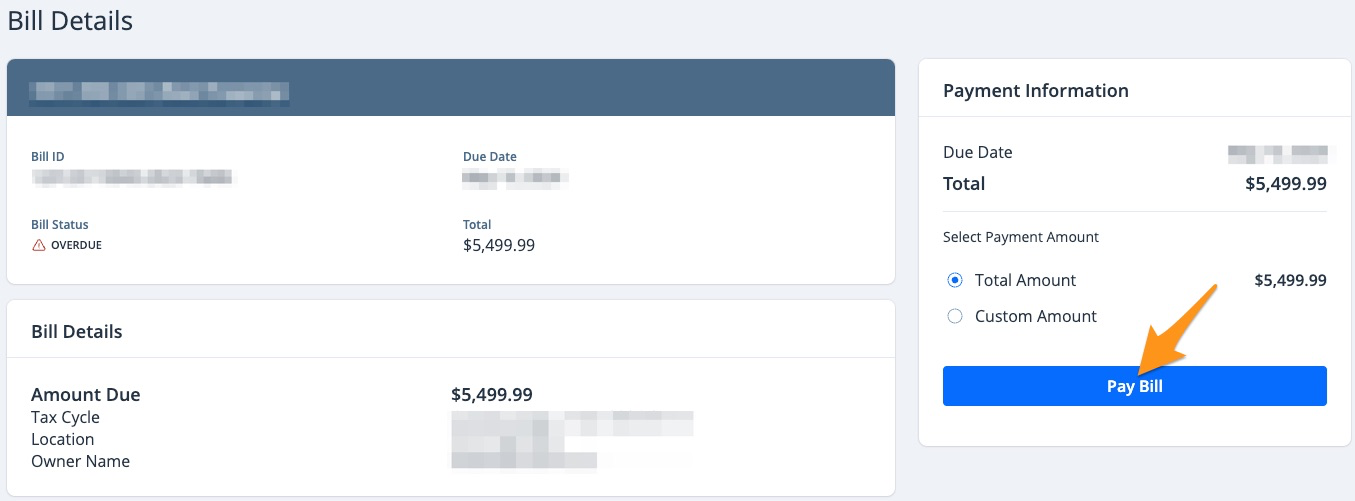Screen dimensions: 1355x501
Task: Click the page title Bill Details
Action: coord(70,21)
